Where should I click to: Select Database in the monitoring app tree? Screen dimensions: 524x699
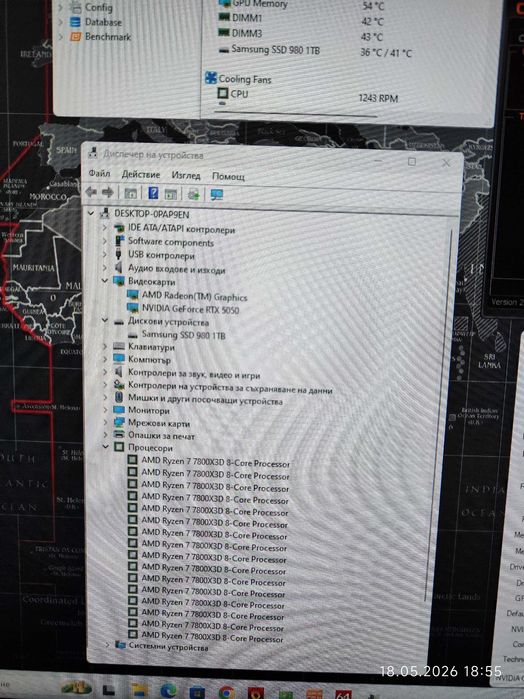pyautogui.click(x=103, y=21)
